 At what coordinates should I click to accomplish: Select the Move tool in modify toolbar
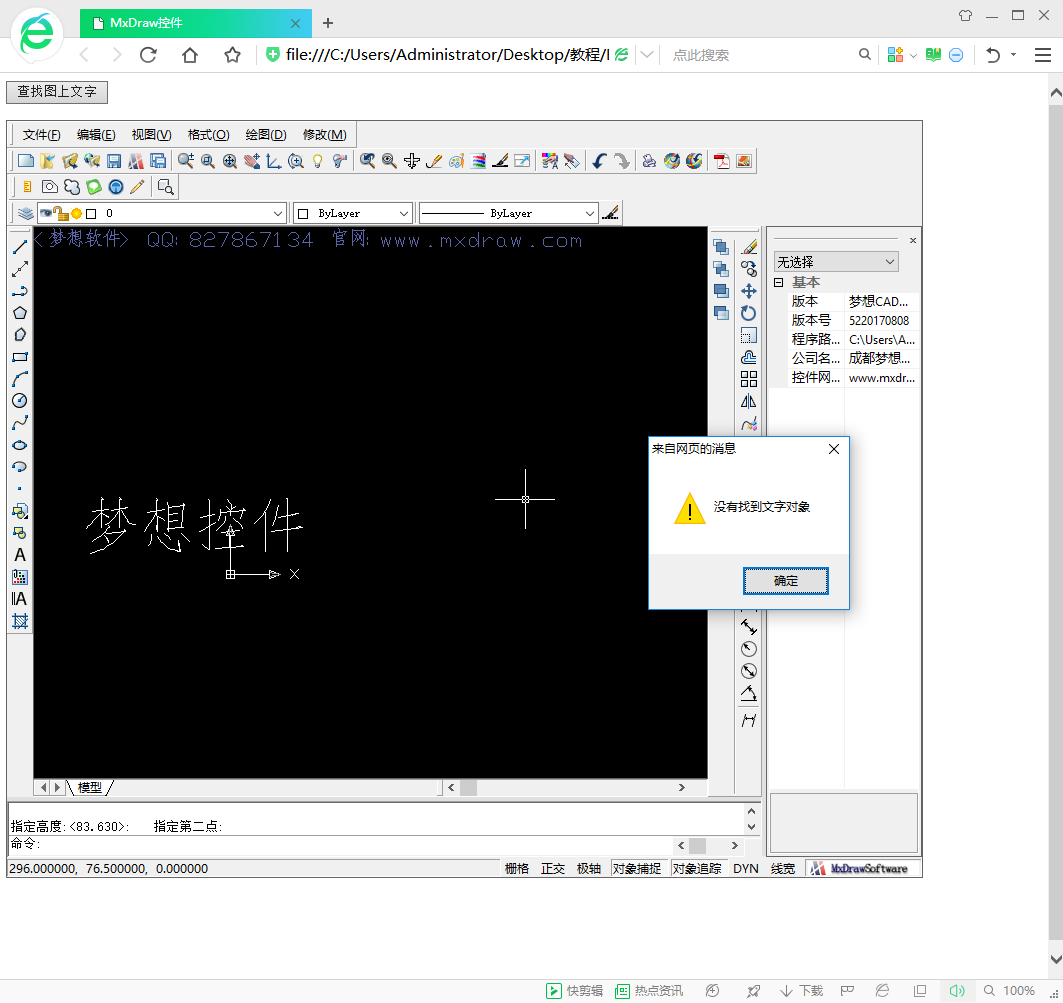point(748,291)
